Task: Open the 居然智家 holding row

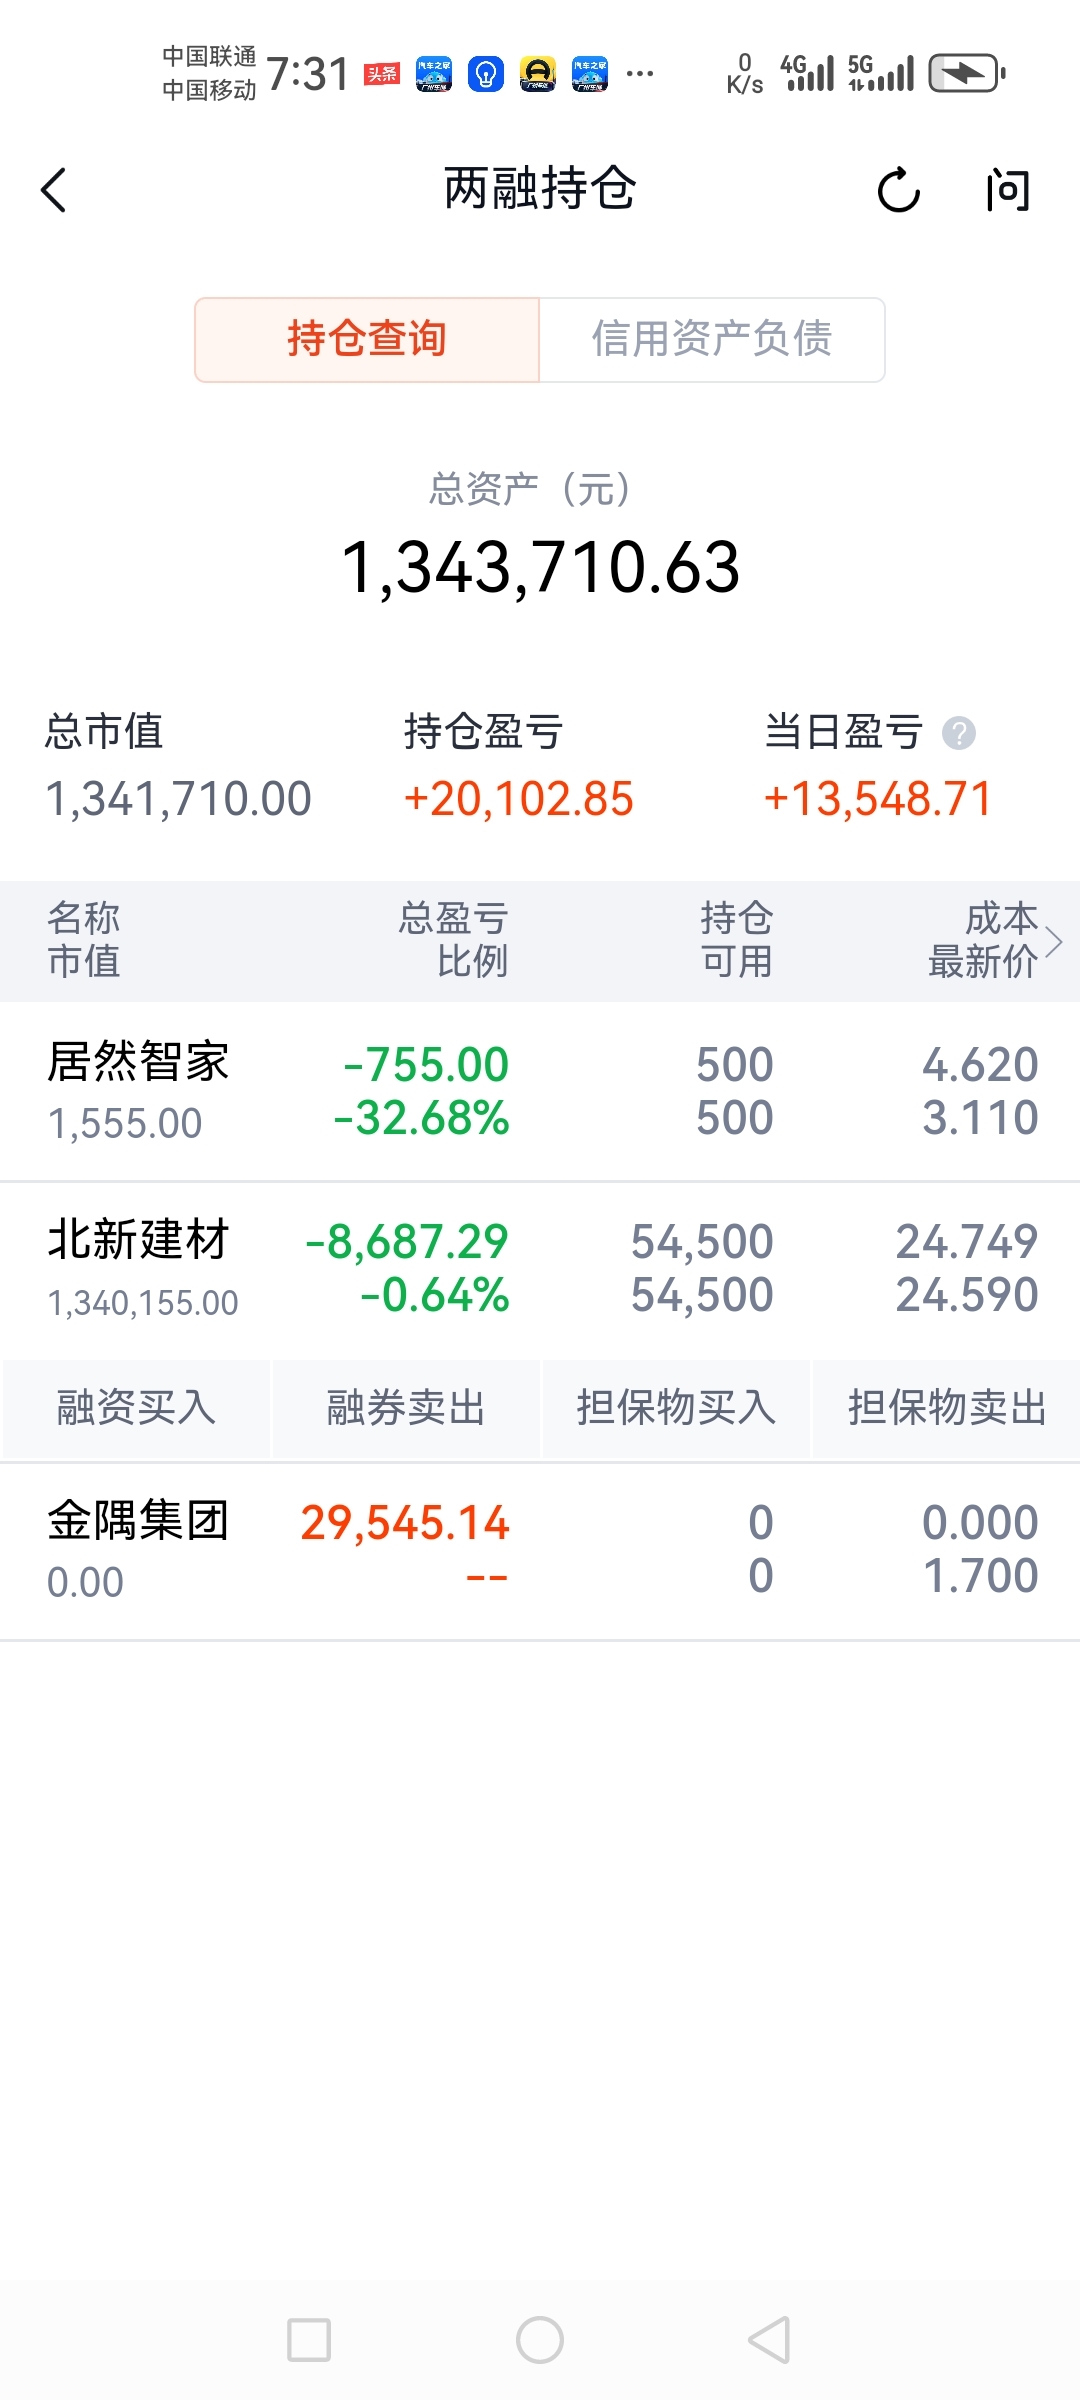Action: 540,1091
